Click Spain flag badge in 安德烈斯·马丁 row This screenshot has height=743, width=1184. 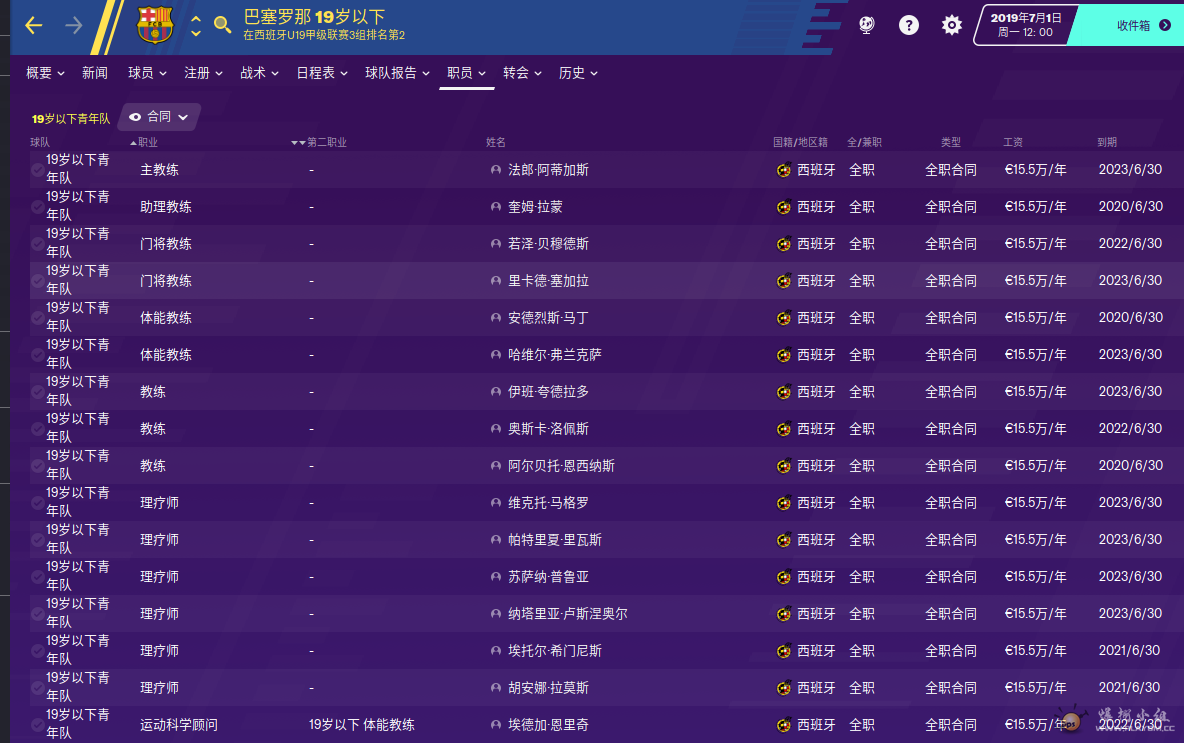(784, 318)
